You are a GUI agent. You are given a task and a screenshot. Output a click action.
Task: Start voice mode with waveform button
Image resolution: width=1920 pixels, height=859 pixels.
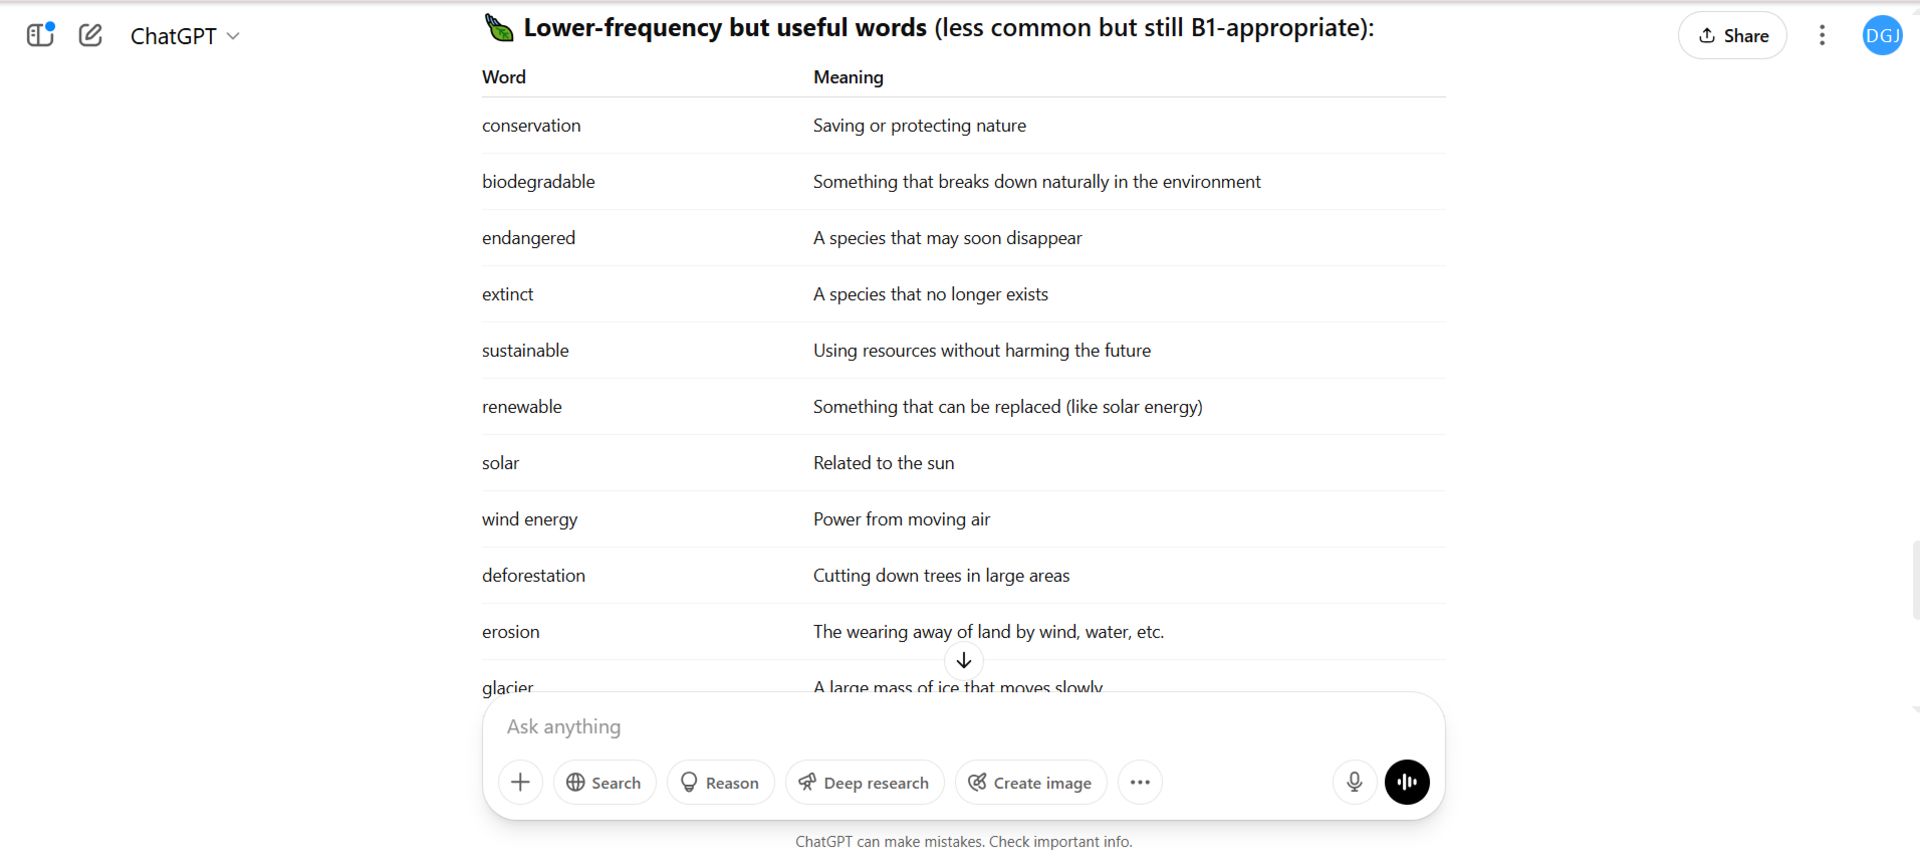[1407, 782]
